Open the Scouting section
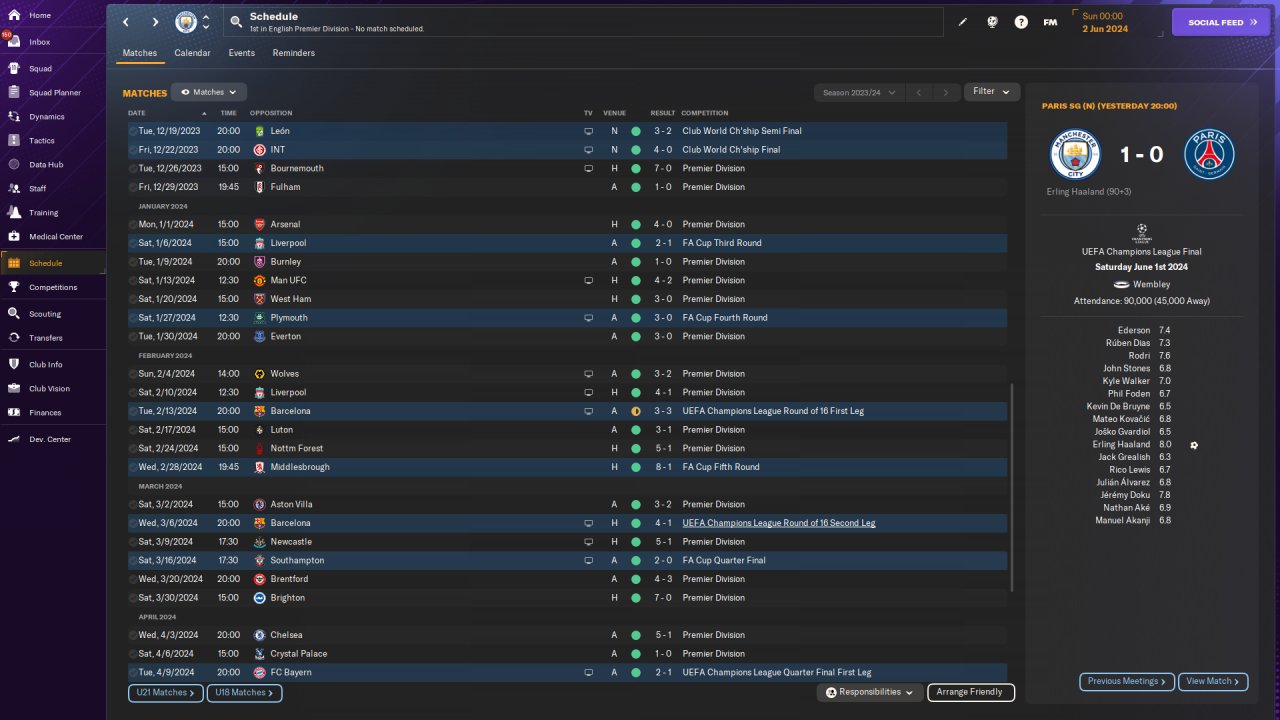Image resolution: width=1280 pixels, height=720 pixels. click(45, 314)
